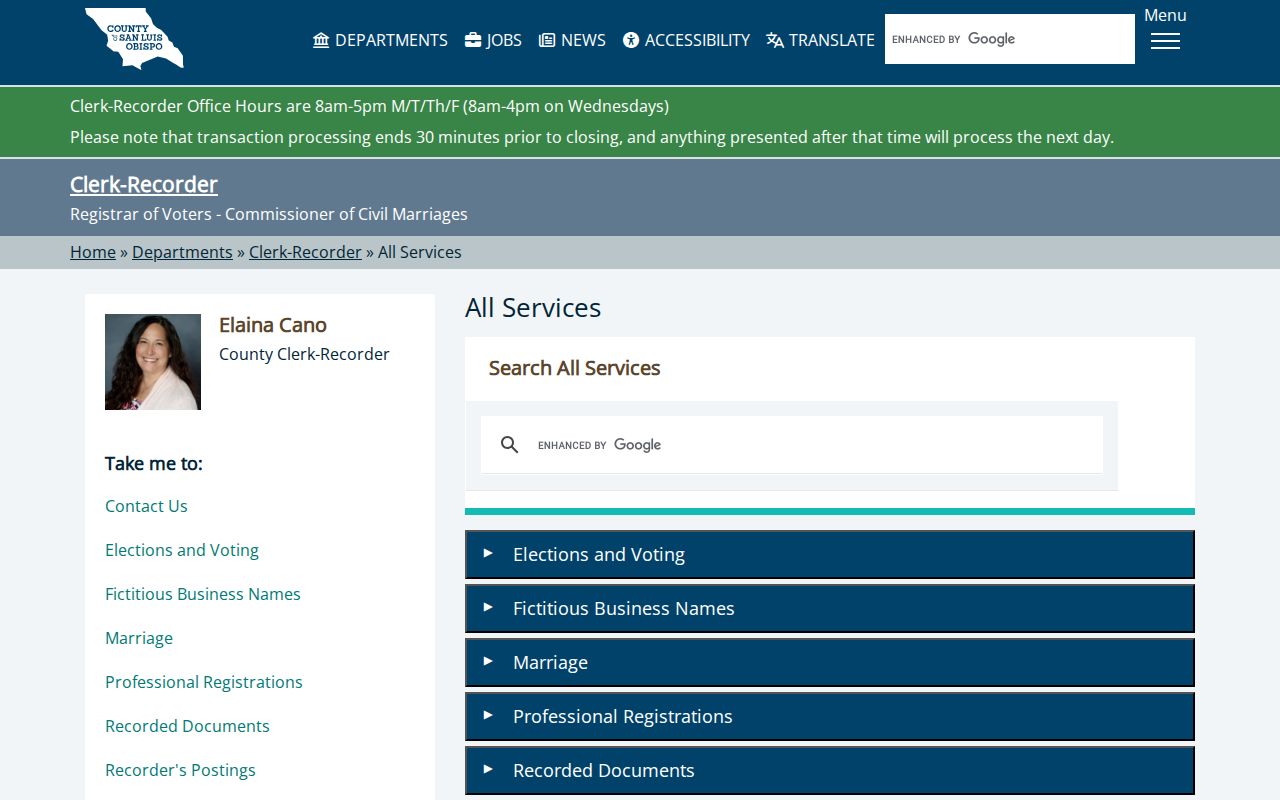Go to Home in the breadcrumb
The width and height of the screenshot is (1280, 800).
pyautogui.click(x=93, y=252)
